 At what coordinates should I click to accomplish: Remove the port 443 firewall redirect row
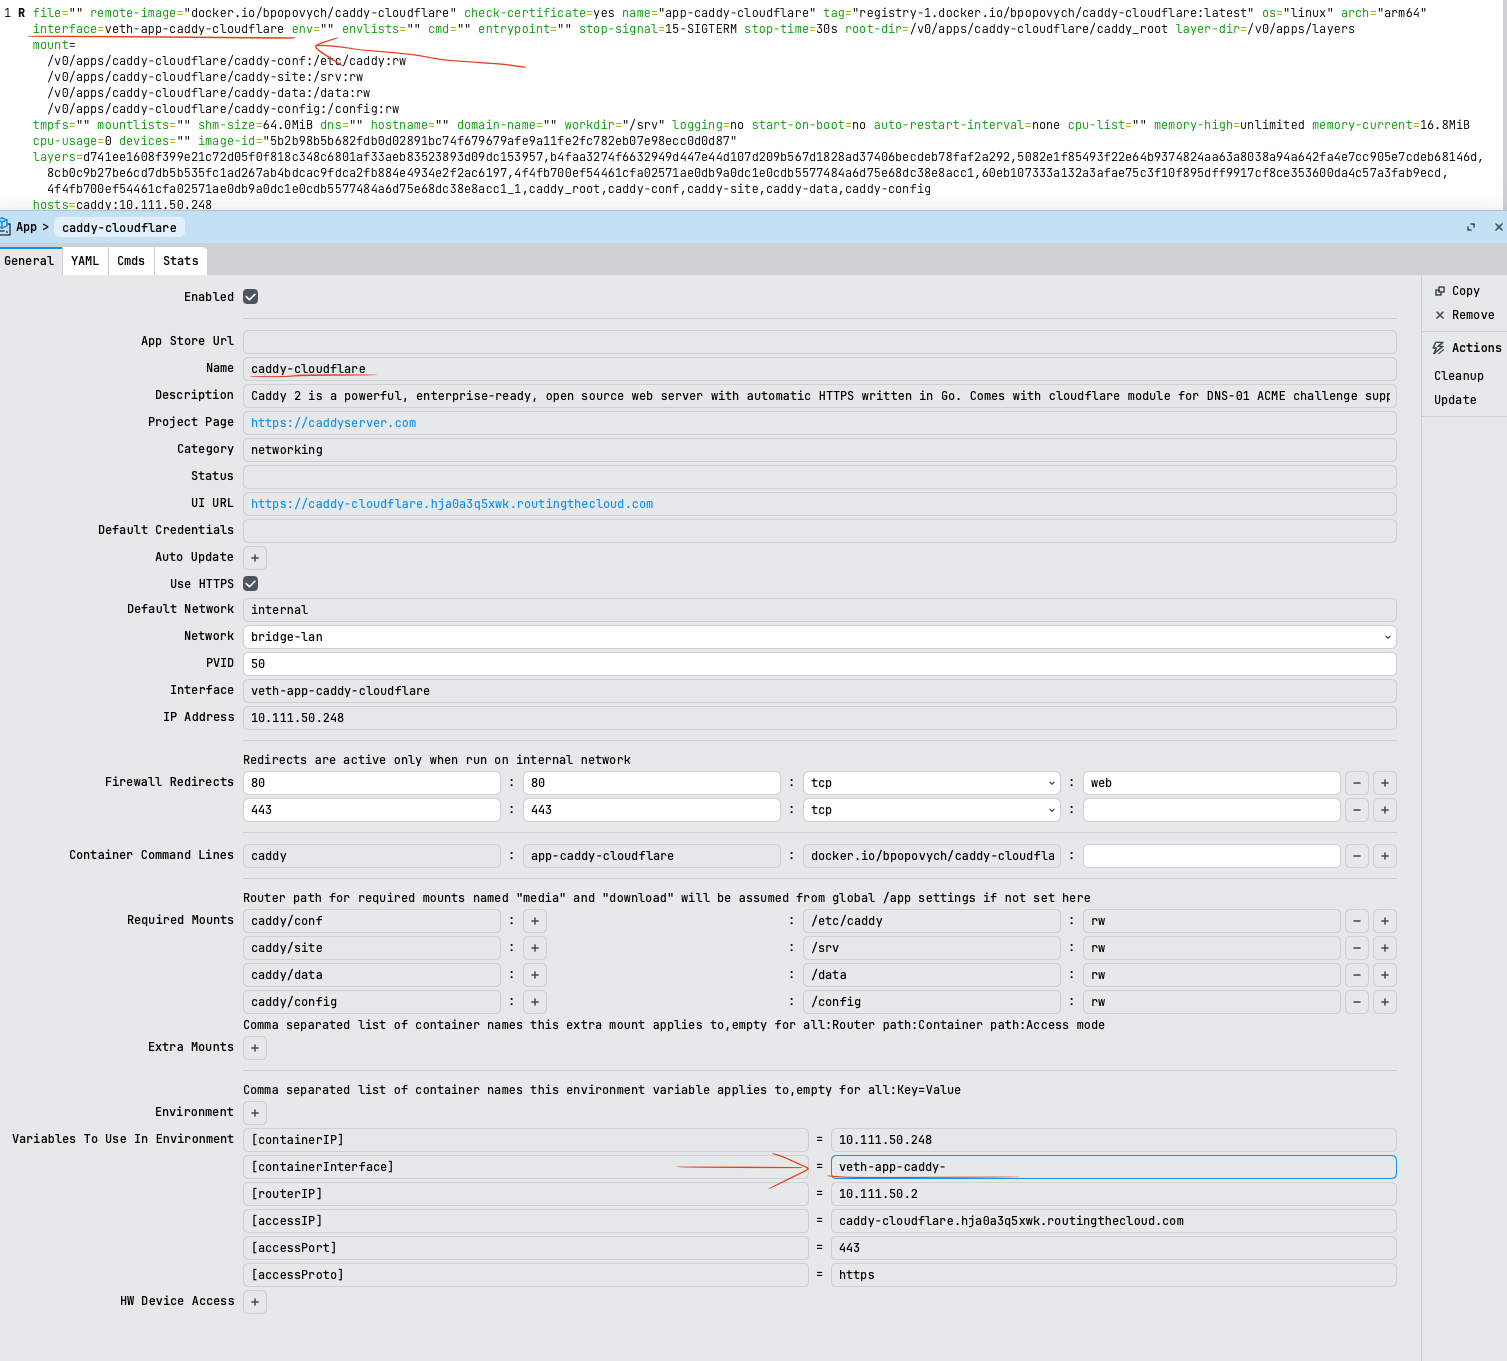tap(1357, 810)
